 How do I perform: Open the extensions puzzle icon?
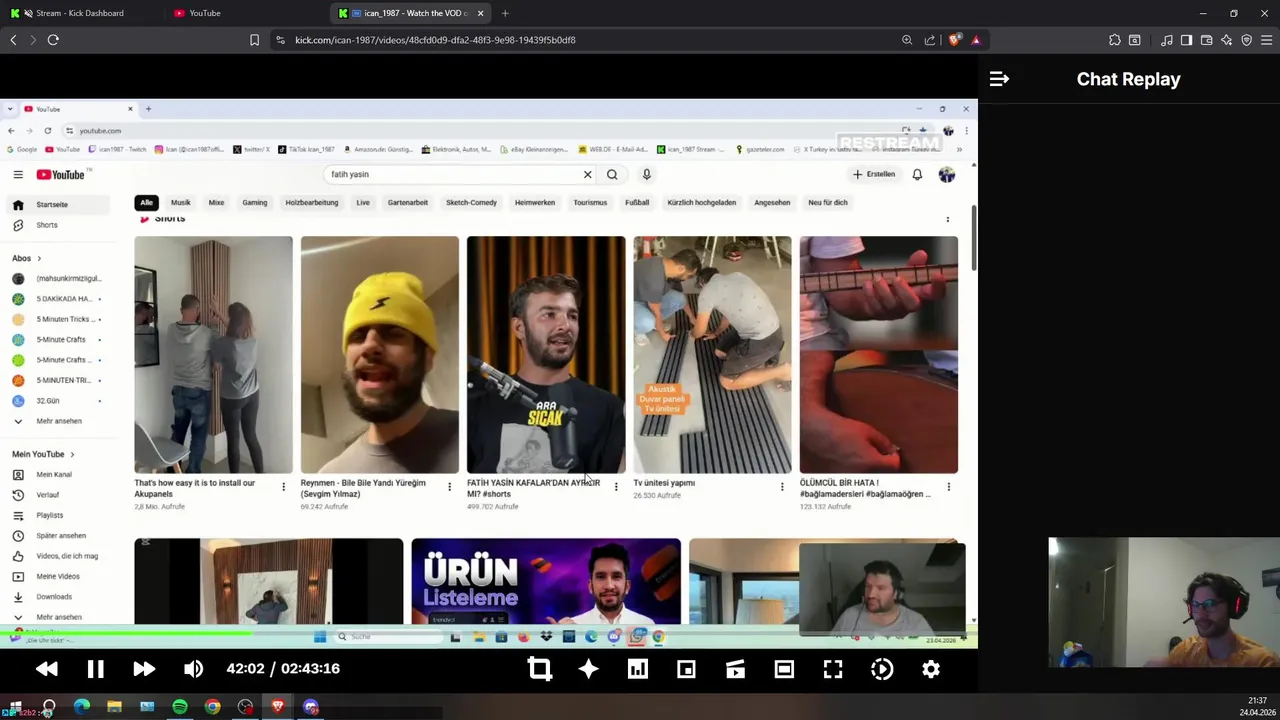point(1115,40)
